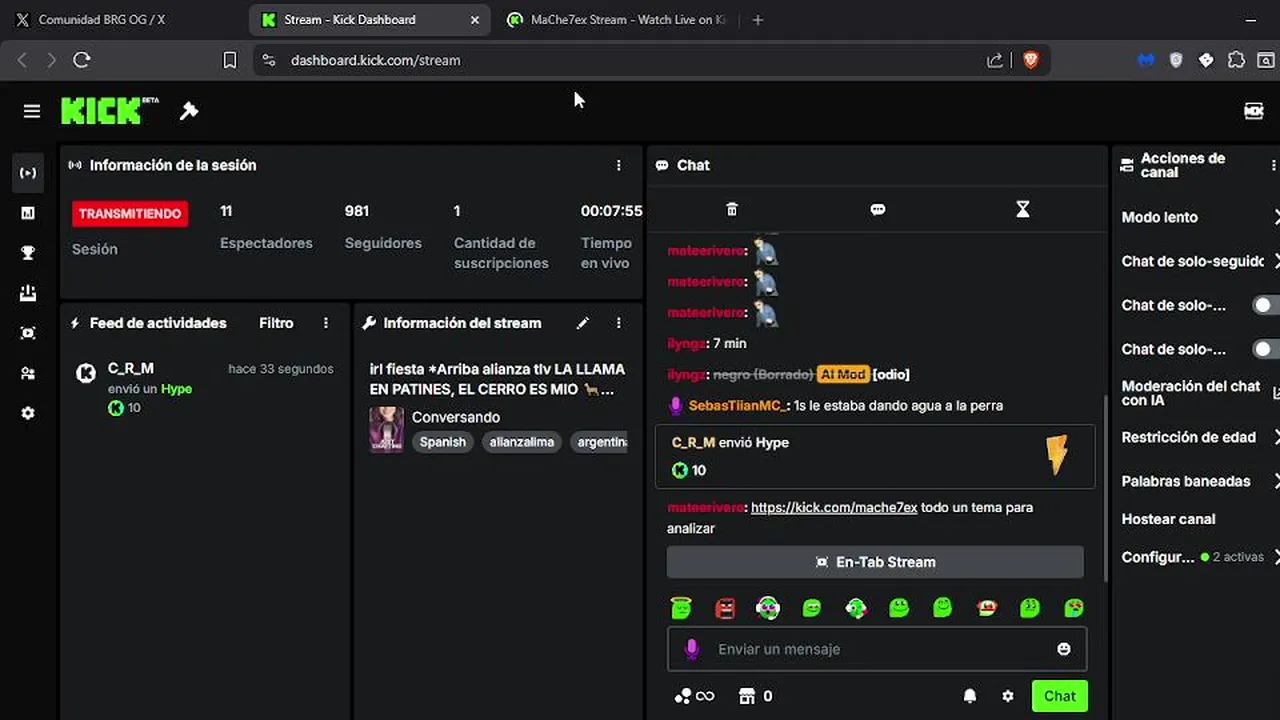Click the alianzalima tag
The image size is (1280, 720).
tap(522, 442)
